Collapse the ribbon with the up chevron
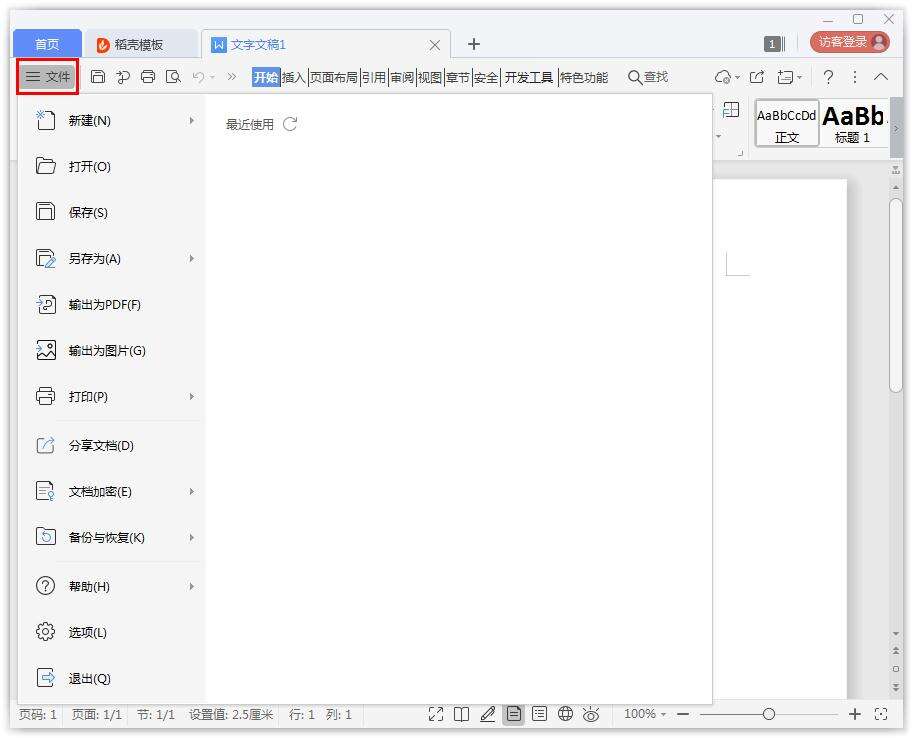 (x=881, y=76)
